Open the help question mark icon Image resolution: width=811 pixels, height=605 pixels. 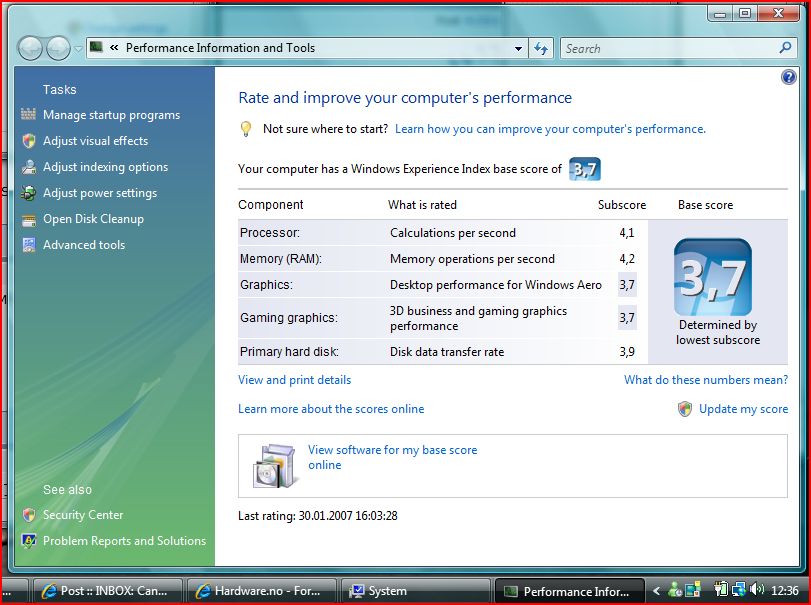[x=788, y=78]
